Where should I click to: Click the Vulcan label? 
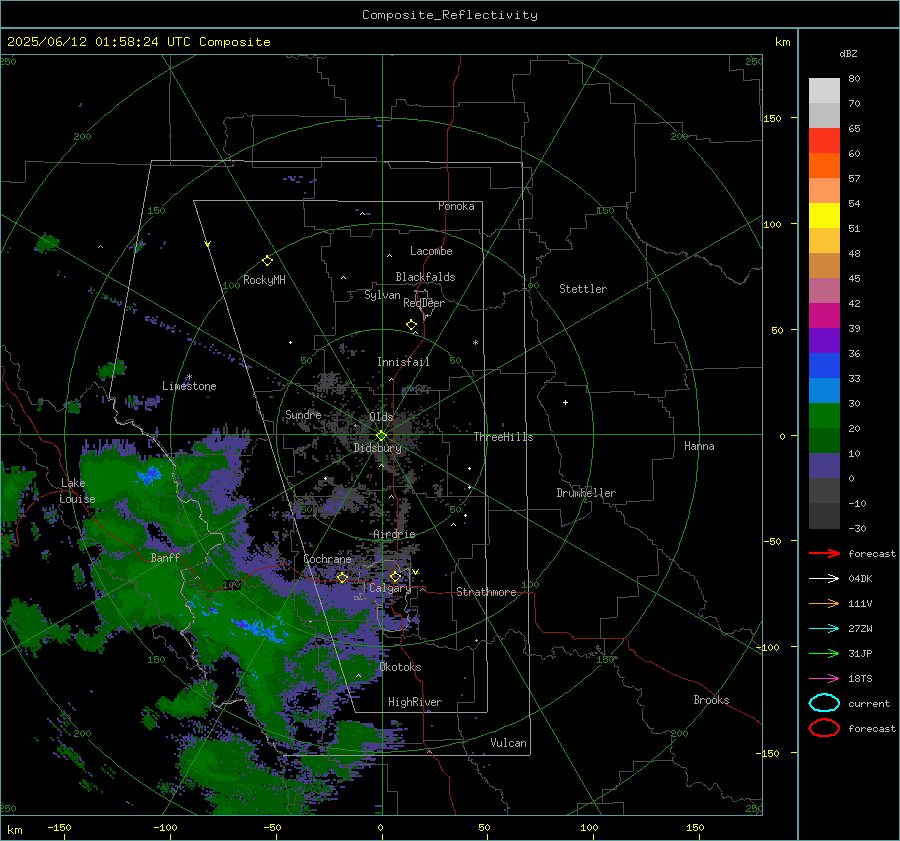[x=508, y=743]
